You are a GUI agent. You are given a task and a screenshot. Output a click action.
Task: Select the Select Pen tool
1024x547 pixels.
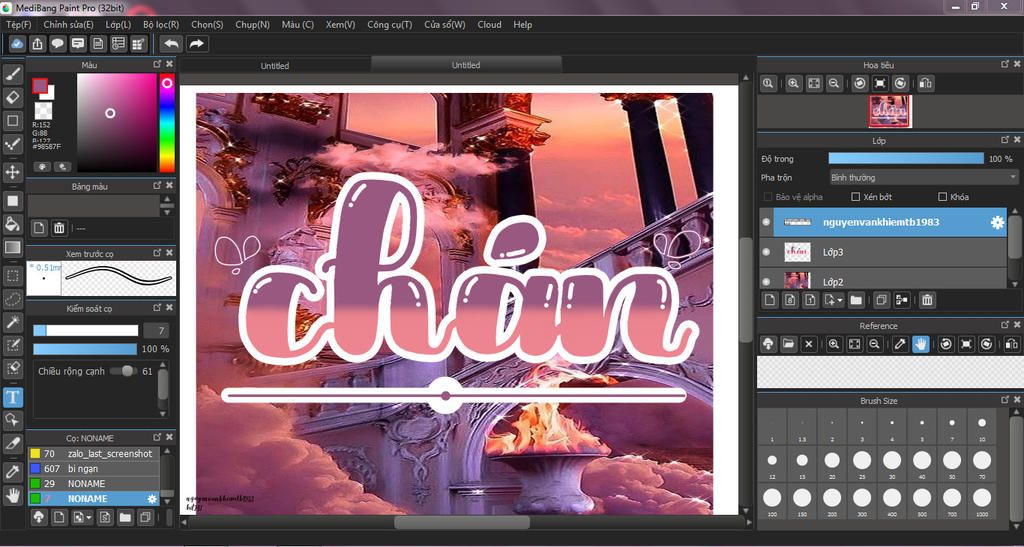click(12, 345)
